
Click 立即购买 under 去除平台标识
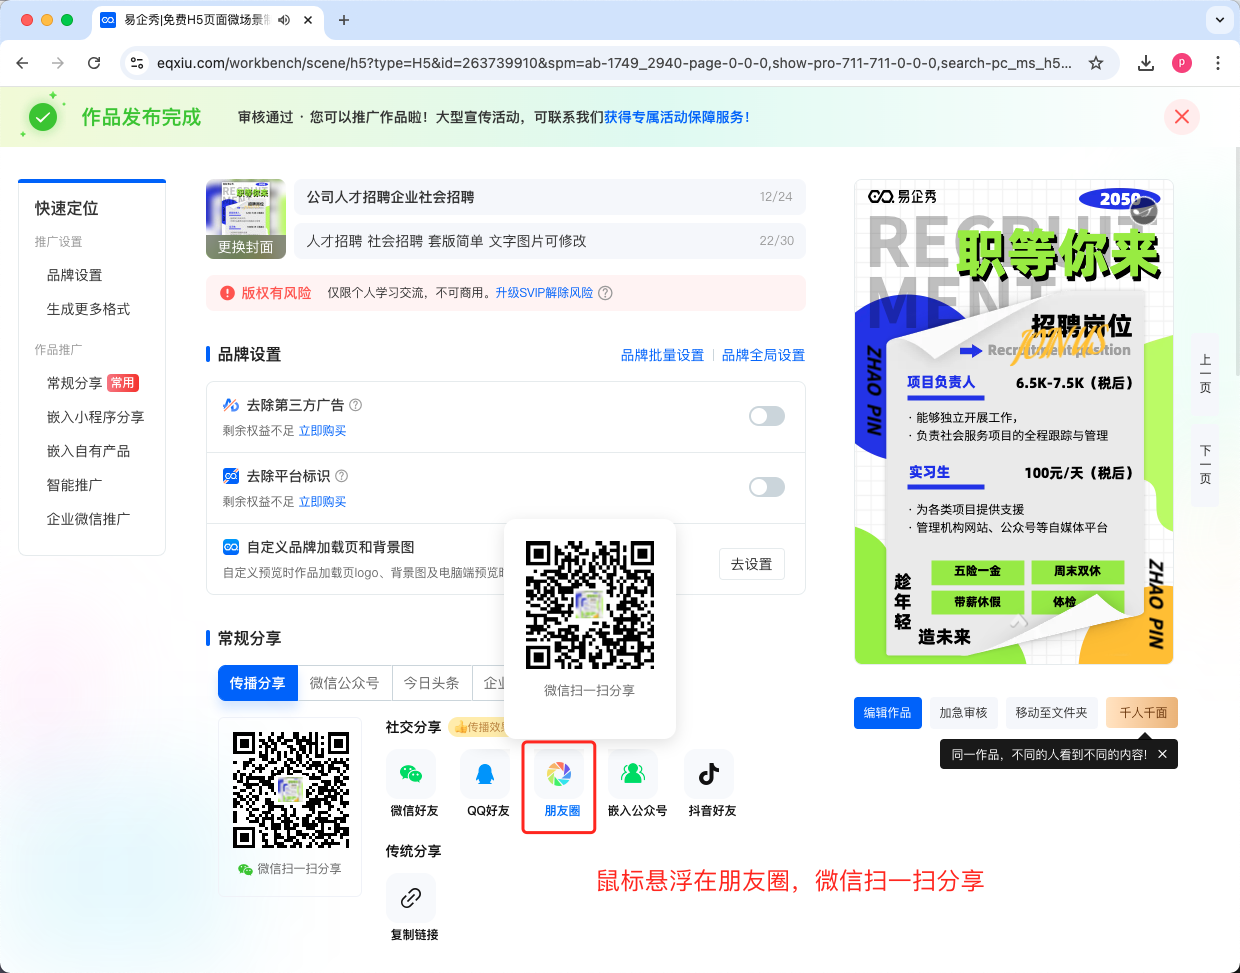coord(322,502)
